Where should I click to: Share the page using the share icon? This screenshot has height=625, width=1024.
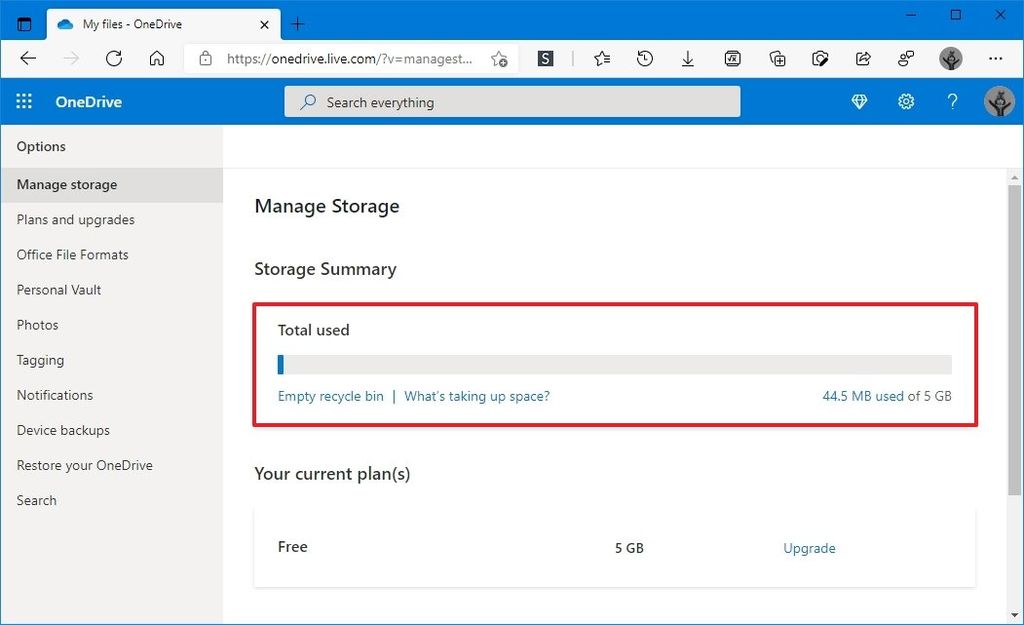[x=862, y=58]
